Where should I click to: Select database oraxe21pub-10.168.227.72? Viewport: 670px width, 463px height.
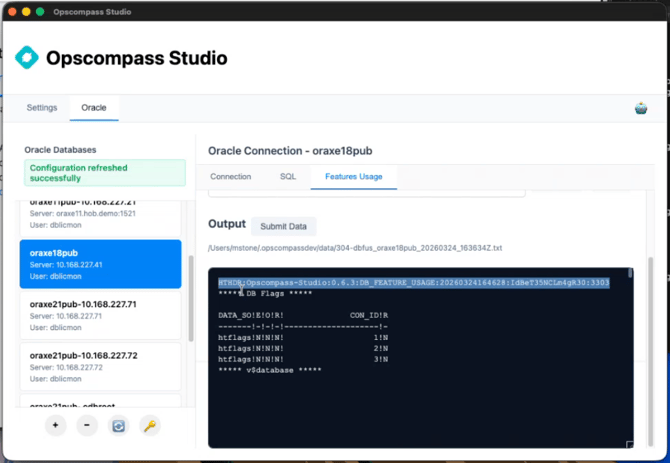pos(100,367)
